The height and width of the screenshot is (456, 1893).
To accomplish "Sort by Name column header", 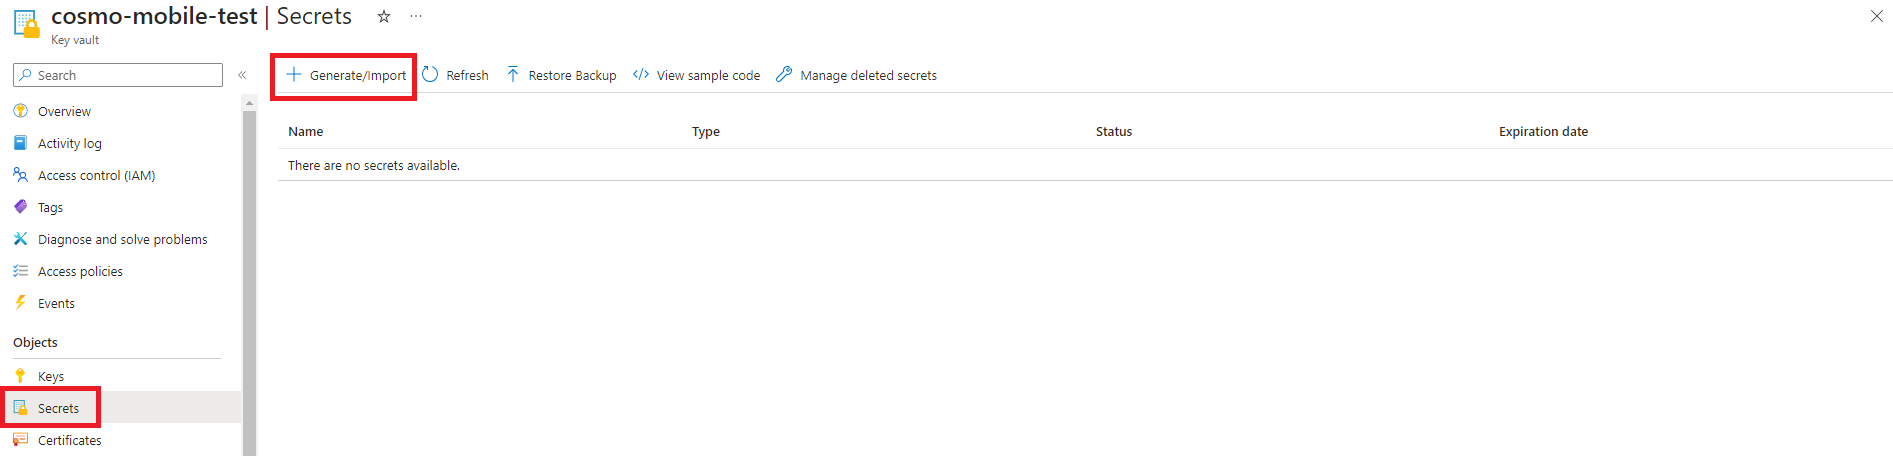I will tap(306, 132).
